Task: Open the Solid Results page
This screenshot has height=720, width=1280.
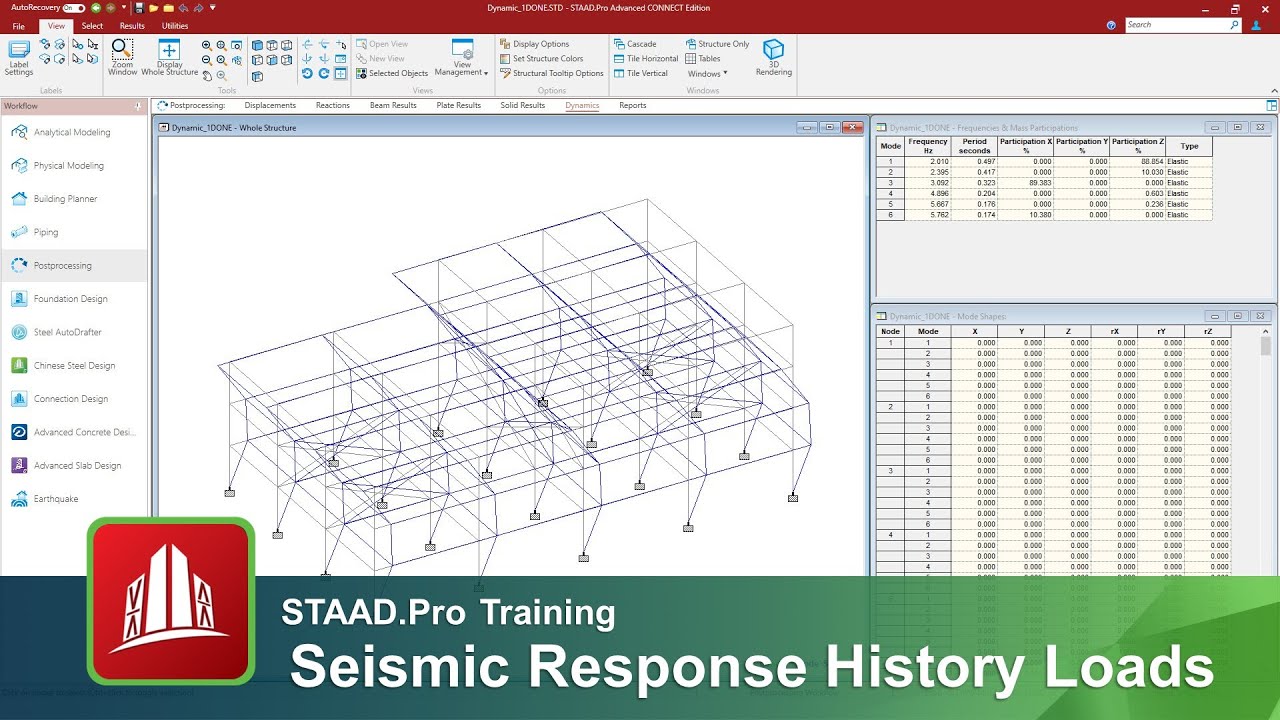Action: click(x=523, y=105)
